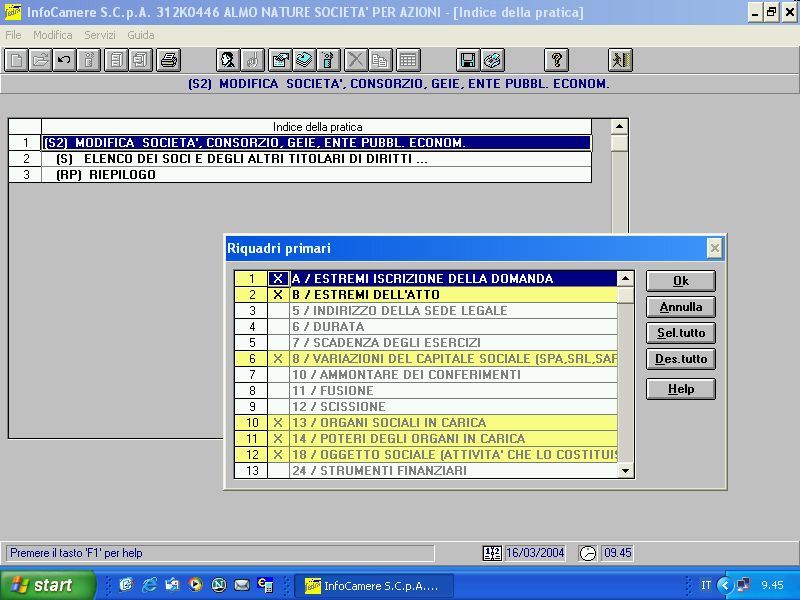Uncheck the X for Oggetto sociale row
Screen dimensions: 800x600
click(x=278, y=455)
